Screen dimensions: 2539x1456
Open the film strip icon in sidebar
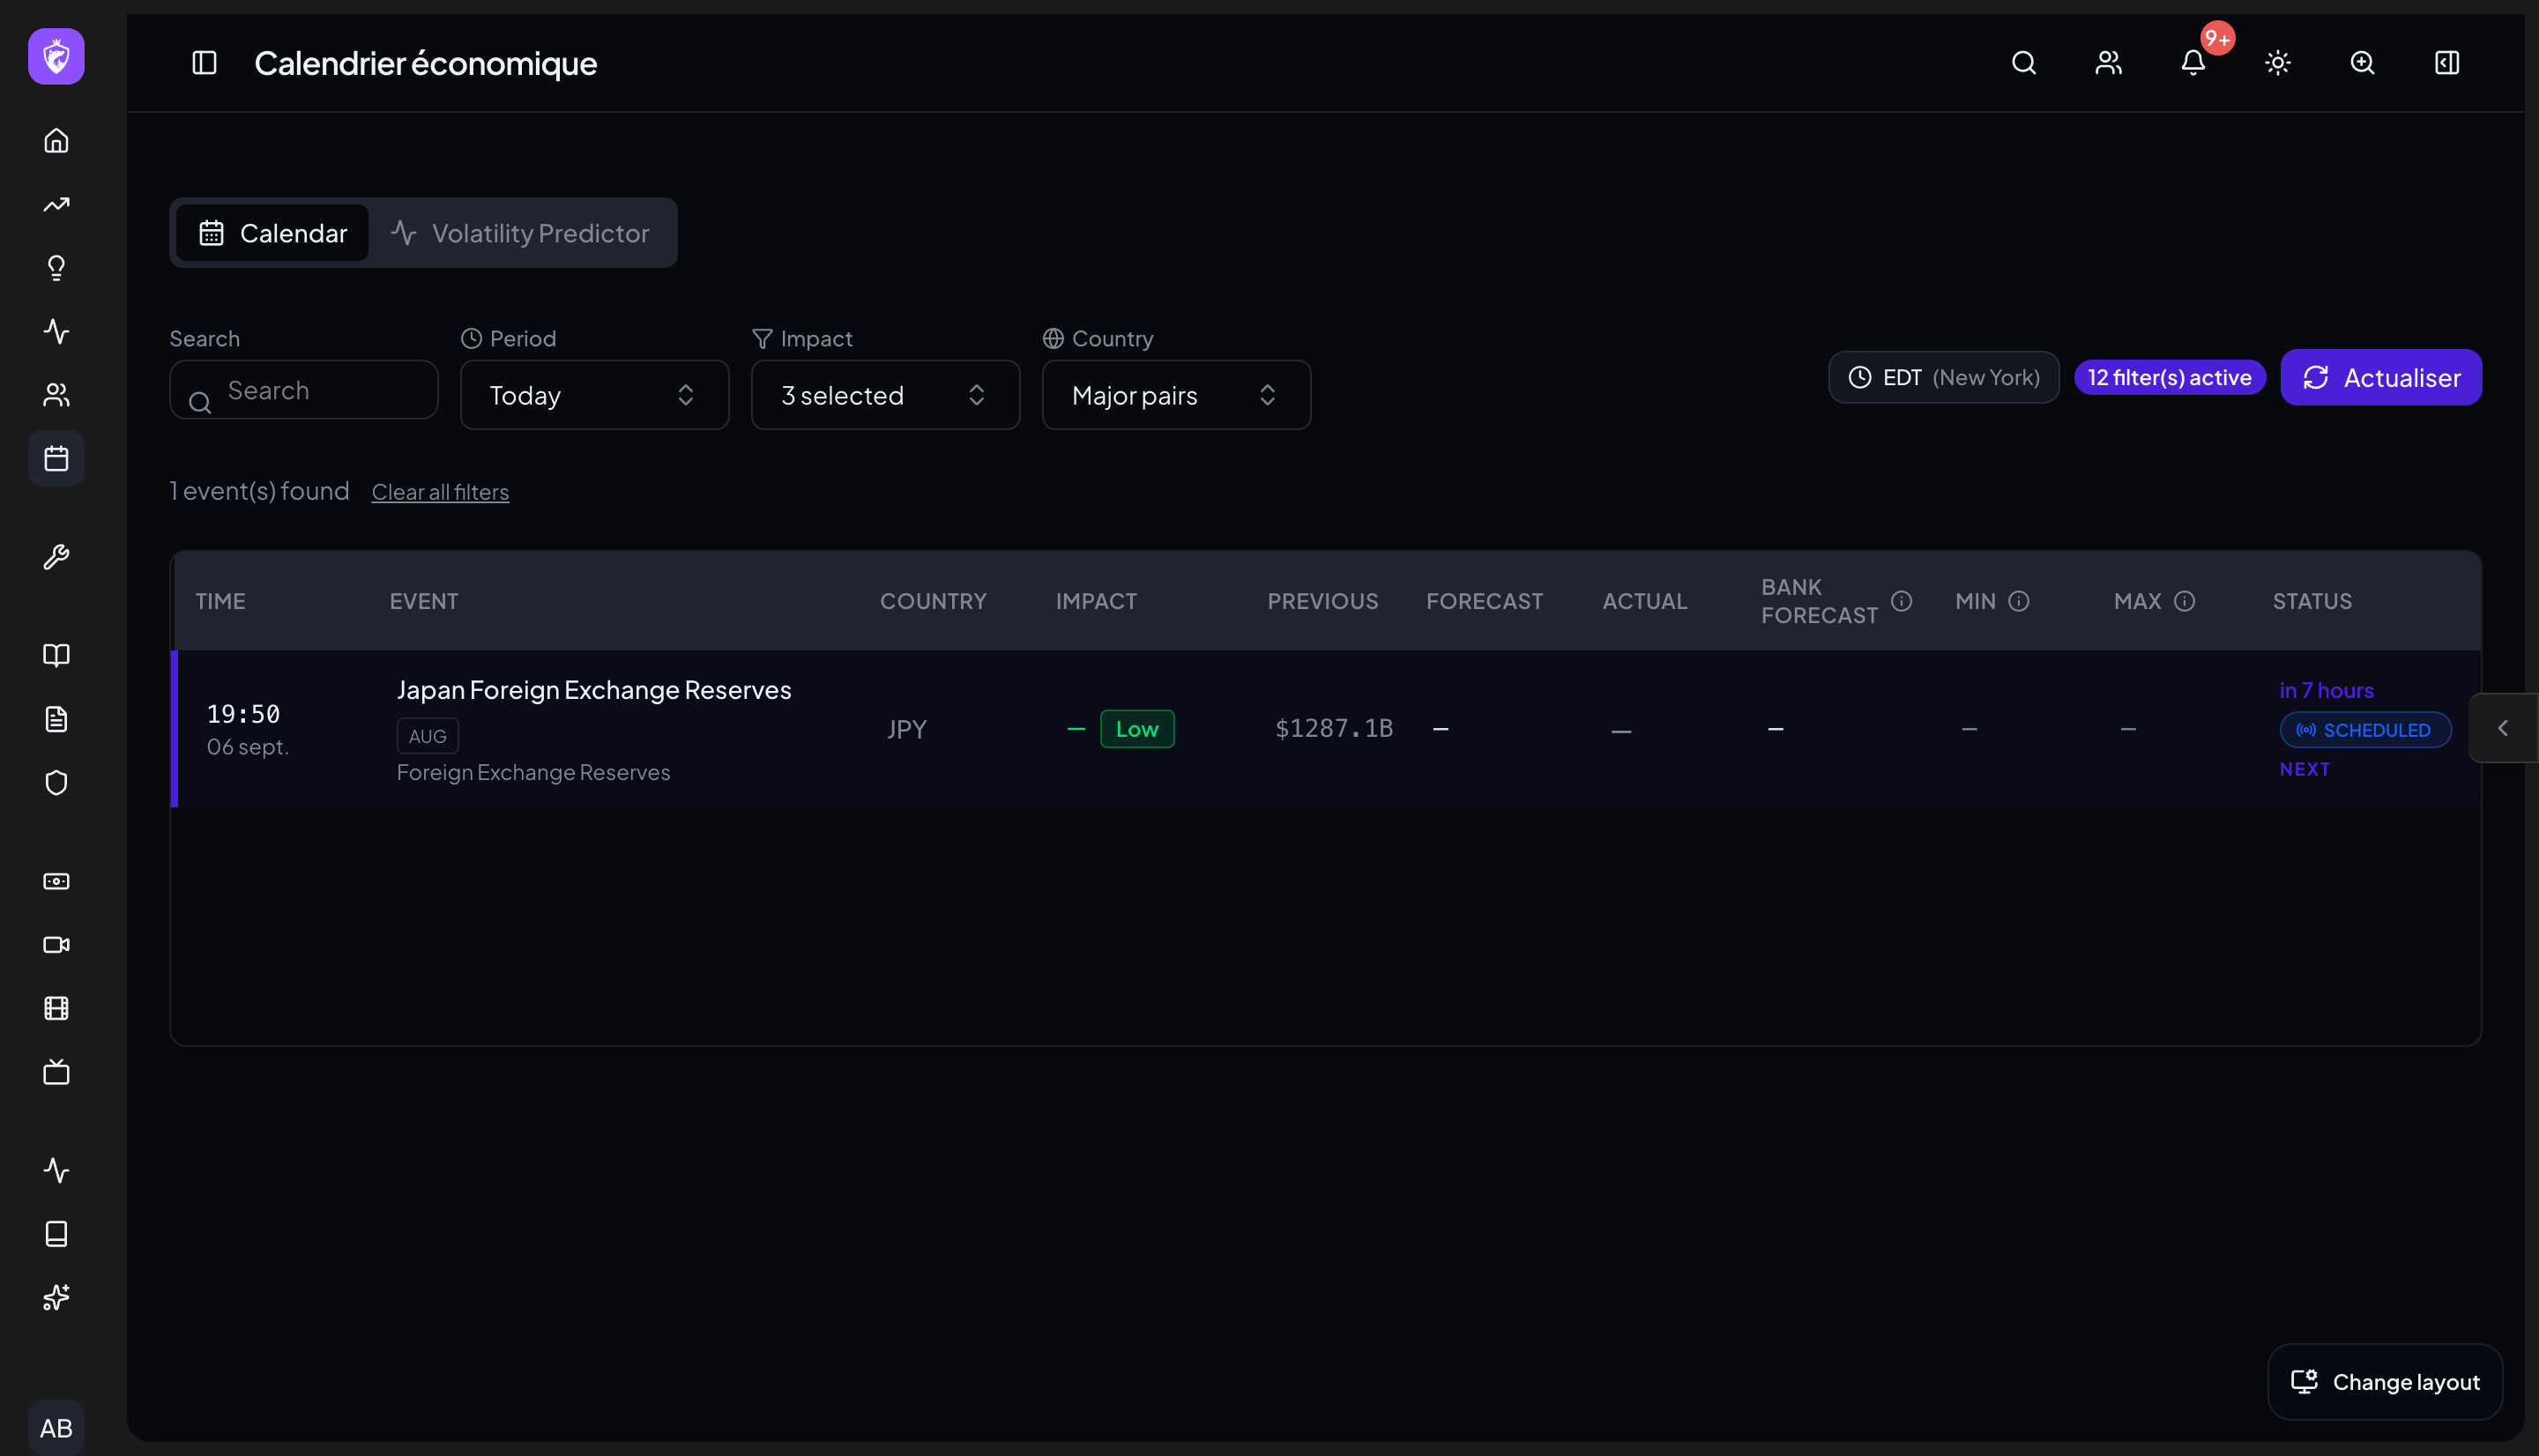point(56,1009)
